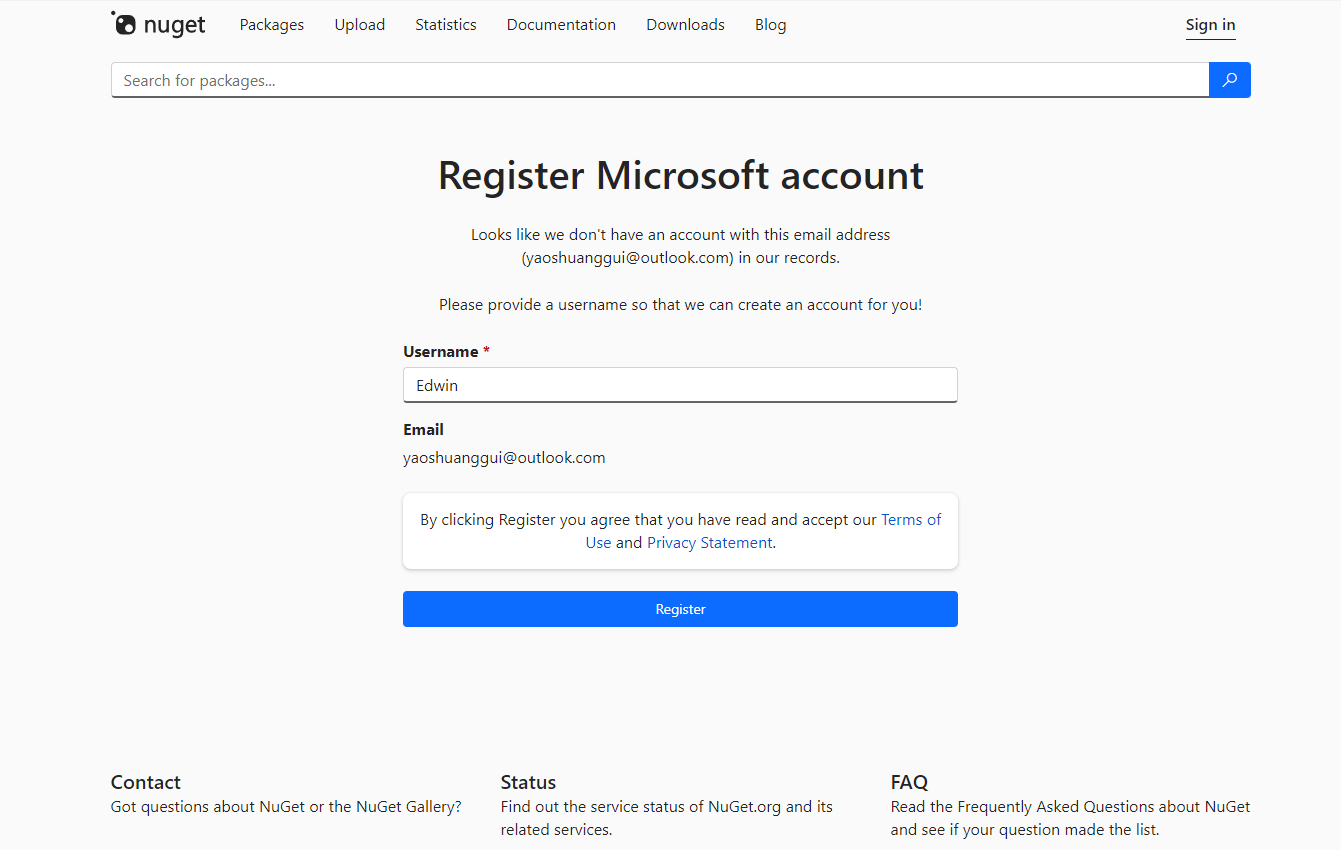This screenshot has width=1341, height=850.
Task: Open the Privacy Statement link
Action: (709, 543)
